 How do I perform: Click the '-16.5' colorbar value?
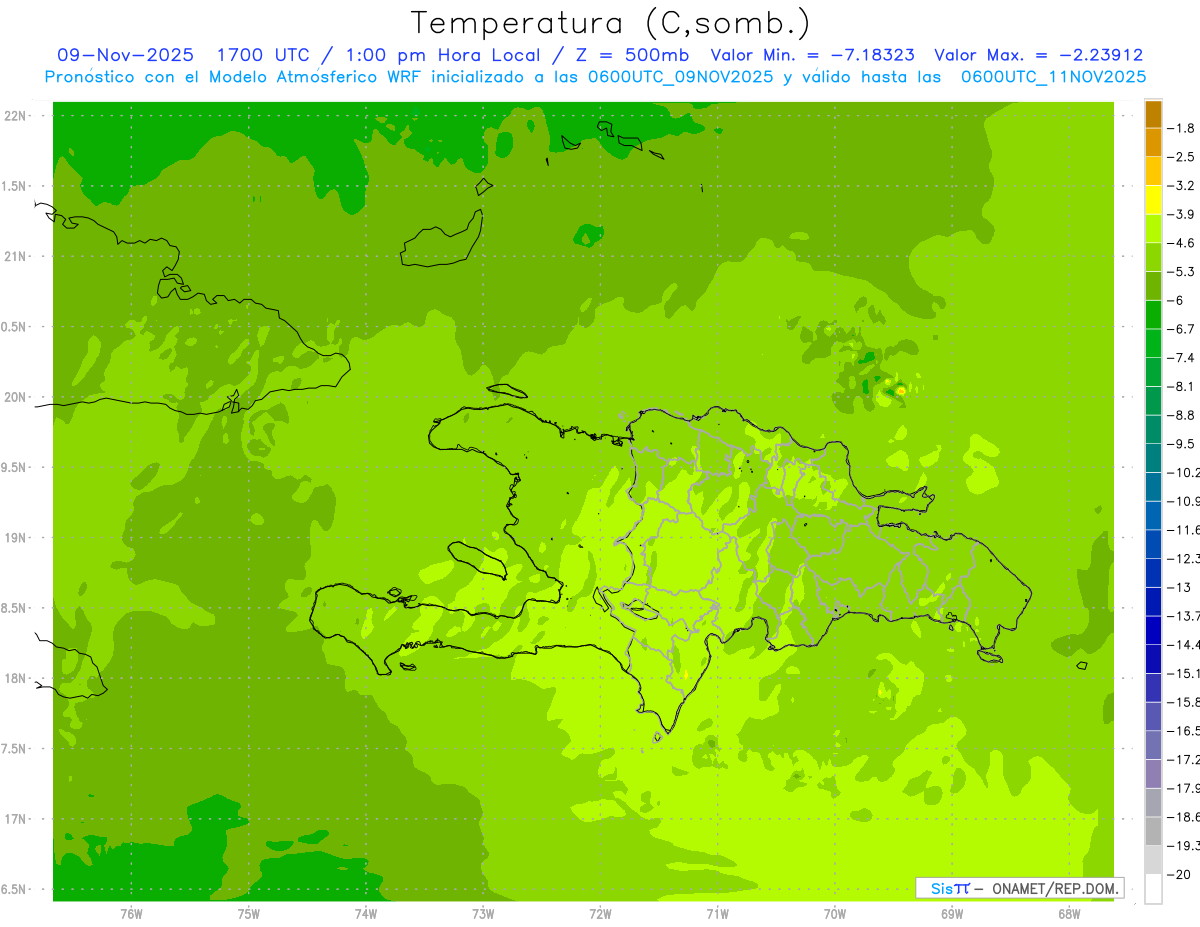click(1184, 731)
